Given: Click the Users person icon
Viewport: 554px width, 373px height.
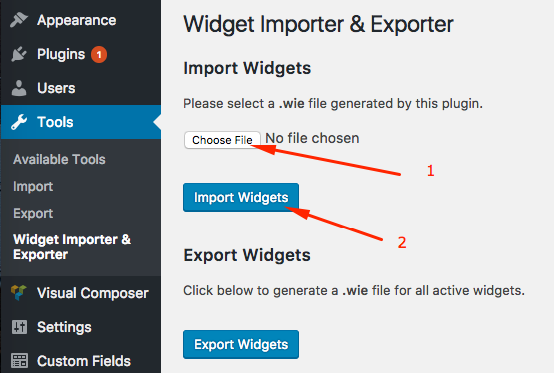Looking at the screenshot, I should (x=19, y=88).
